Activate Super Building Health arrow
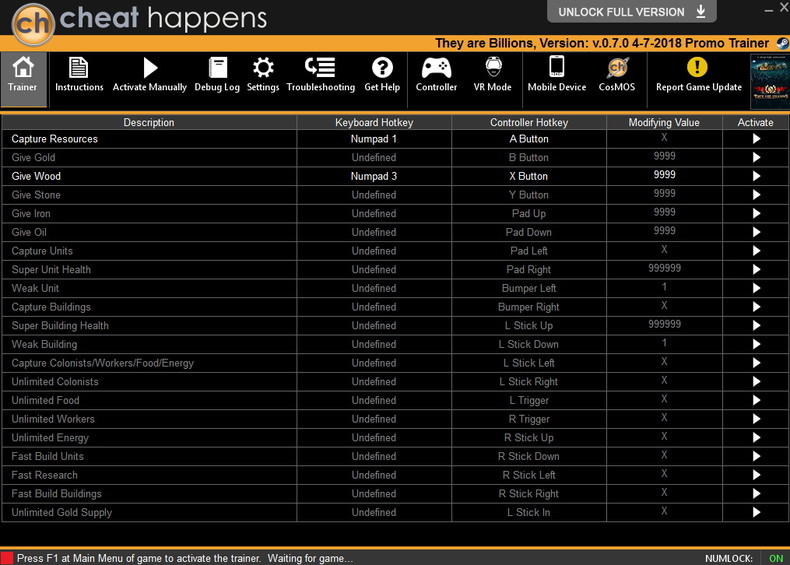 [x=756, y=326]
